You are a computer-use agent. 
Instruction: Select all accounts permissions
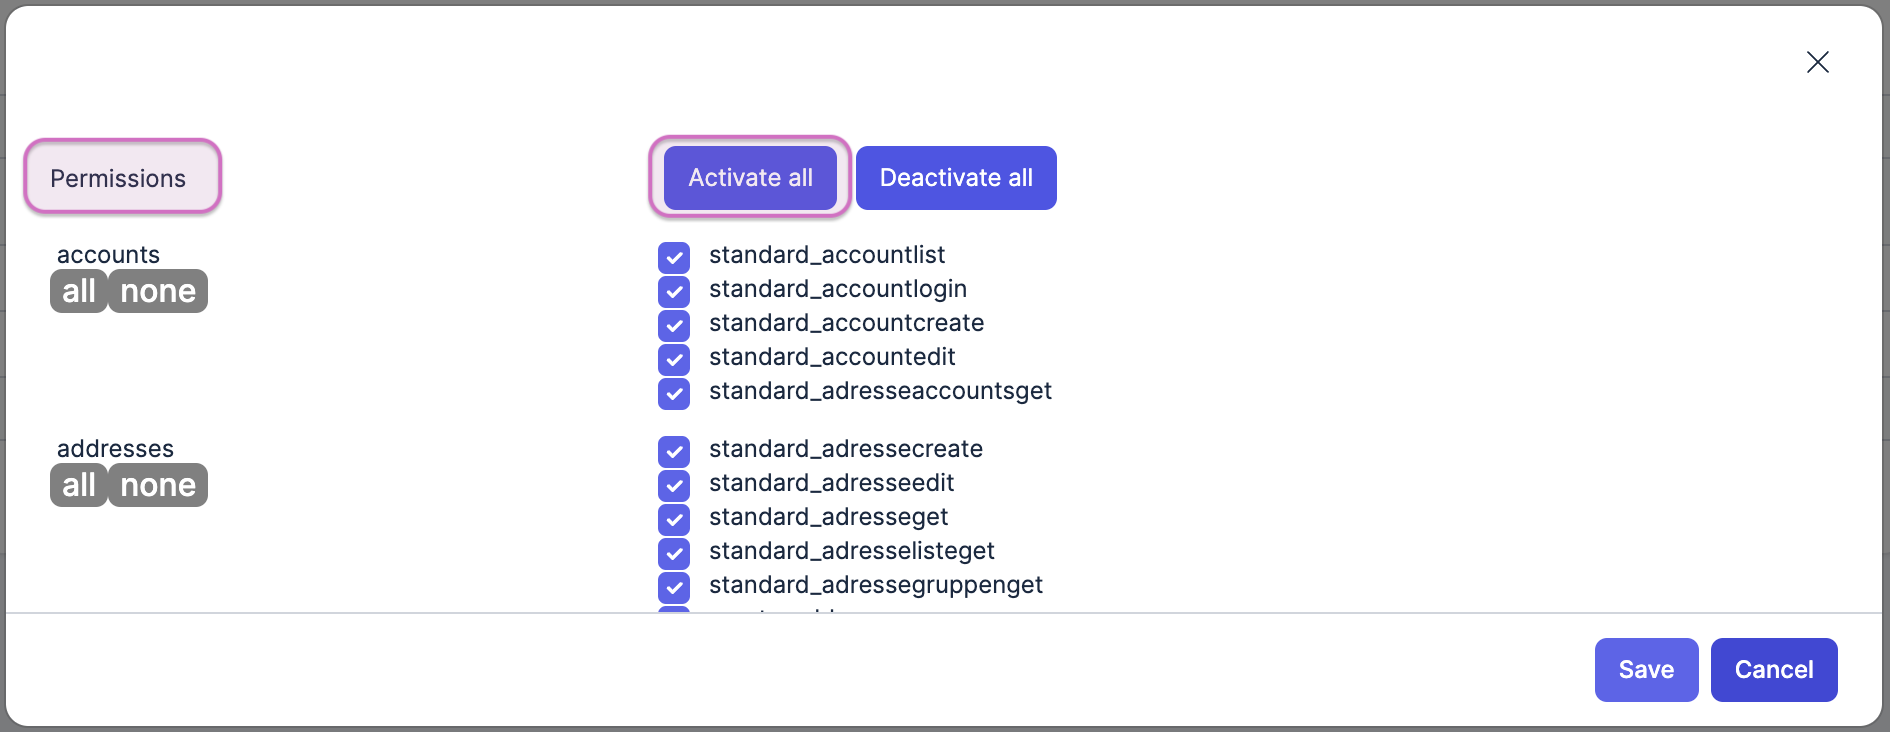79,291
